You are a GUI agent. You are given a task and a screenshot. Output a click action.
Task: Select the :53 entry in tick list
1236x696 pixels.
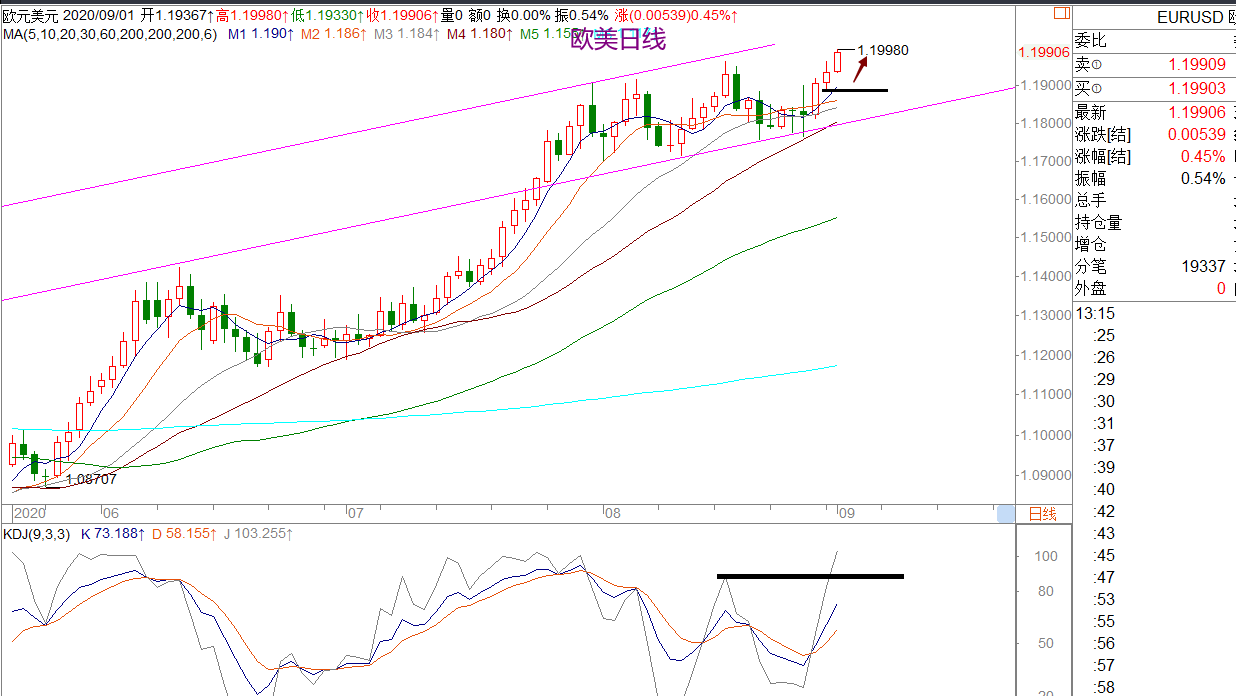click(1104, 599)
